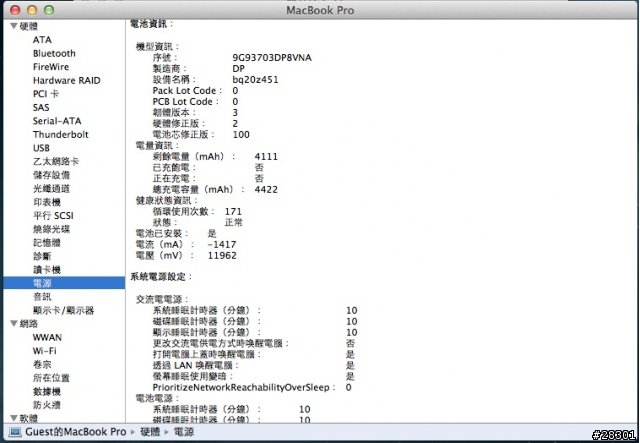Select Bluetooth in the sidebar
This screenshot has height=443, width=640.
54,53
